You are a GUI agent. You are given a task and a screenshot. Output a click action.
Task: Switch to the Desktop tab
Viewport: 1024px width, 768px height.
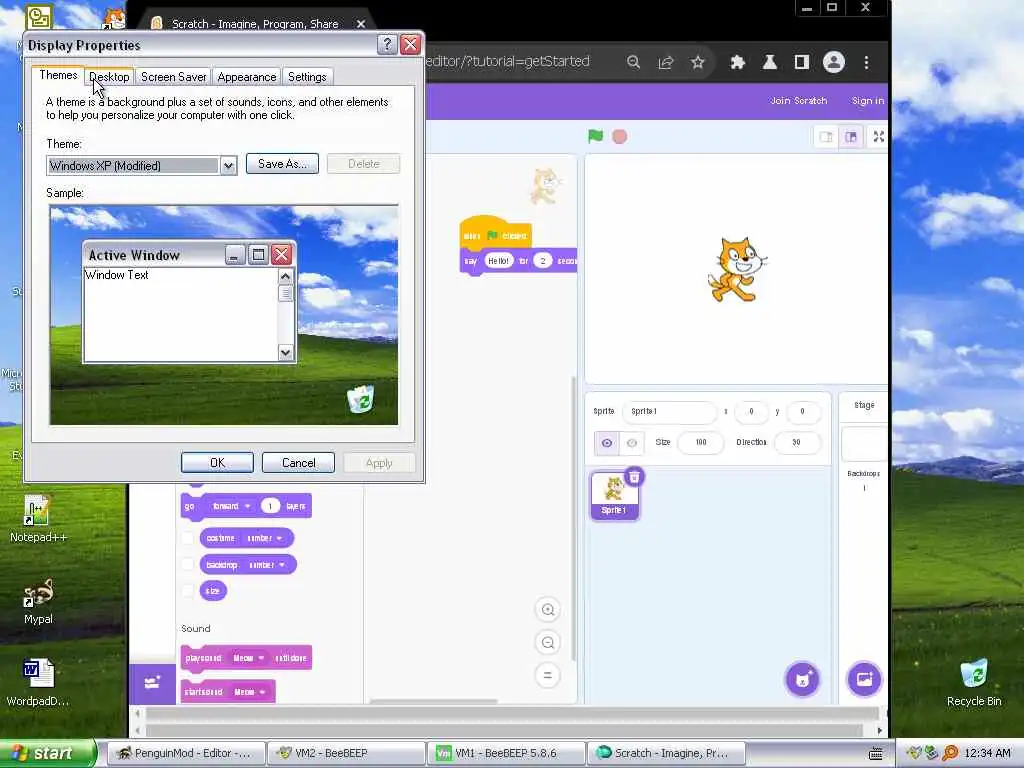[x=109, y=77]
